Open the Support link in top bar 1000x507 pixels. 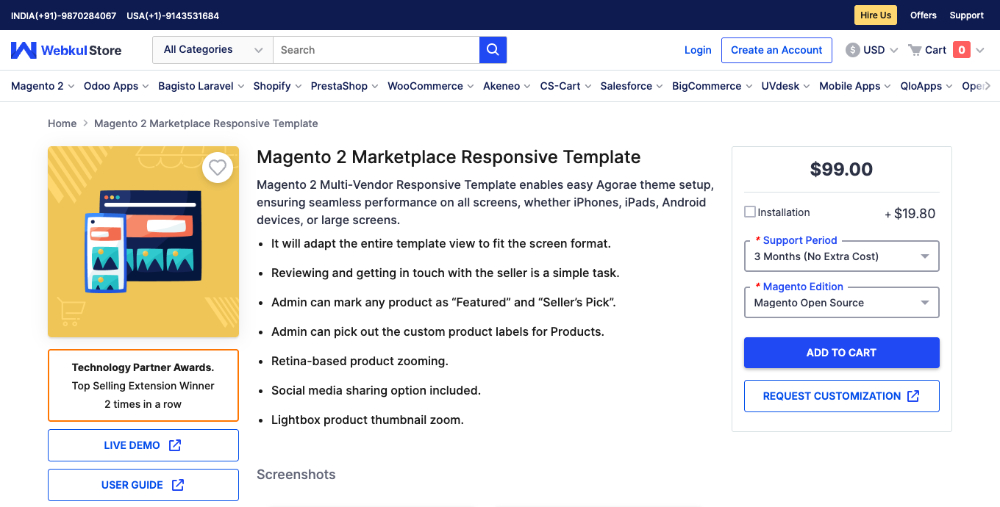click(x=966, y=15)
